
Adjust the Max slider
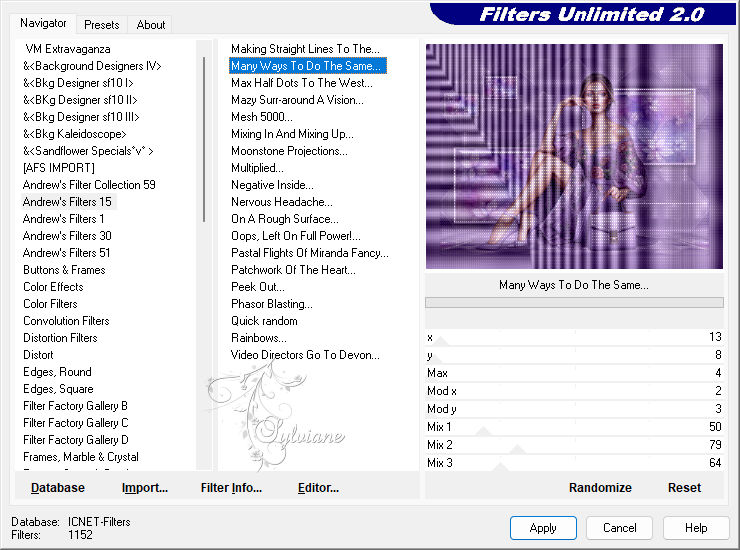click(574, 373)
